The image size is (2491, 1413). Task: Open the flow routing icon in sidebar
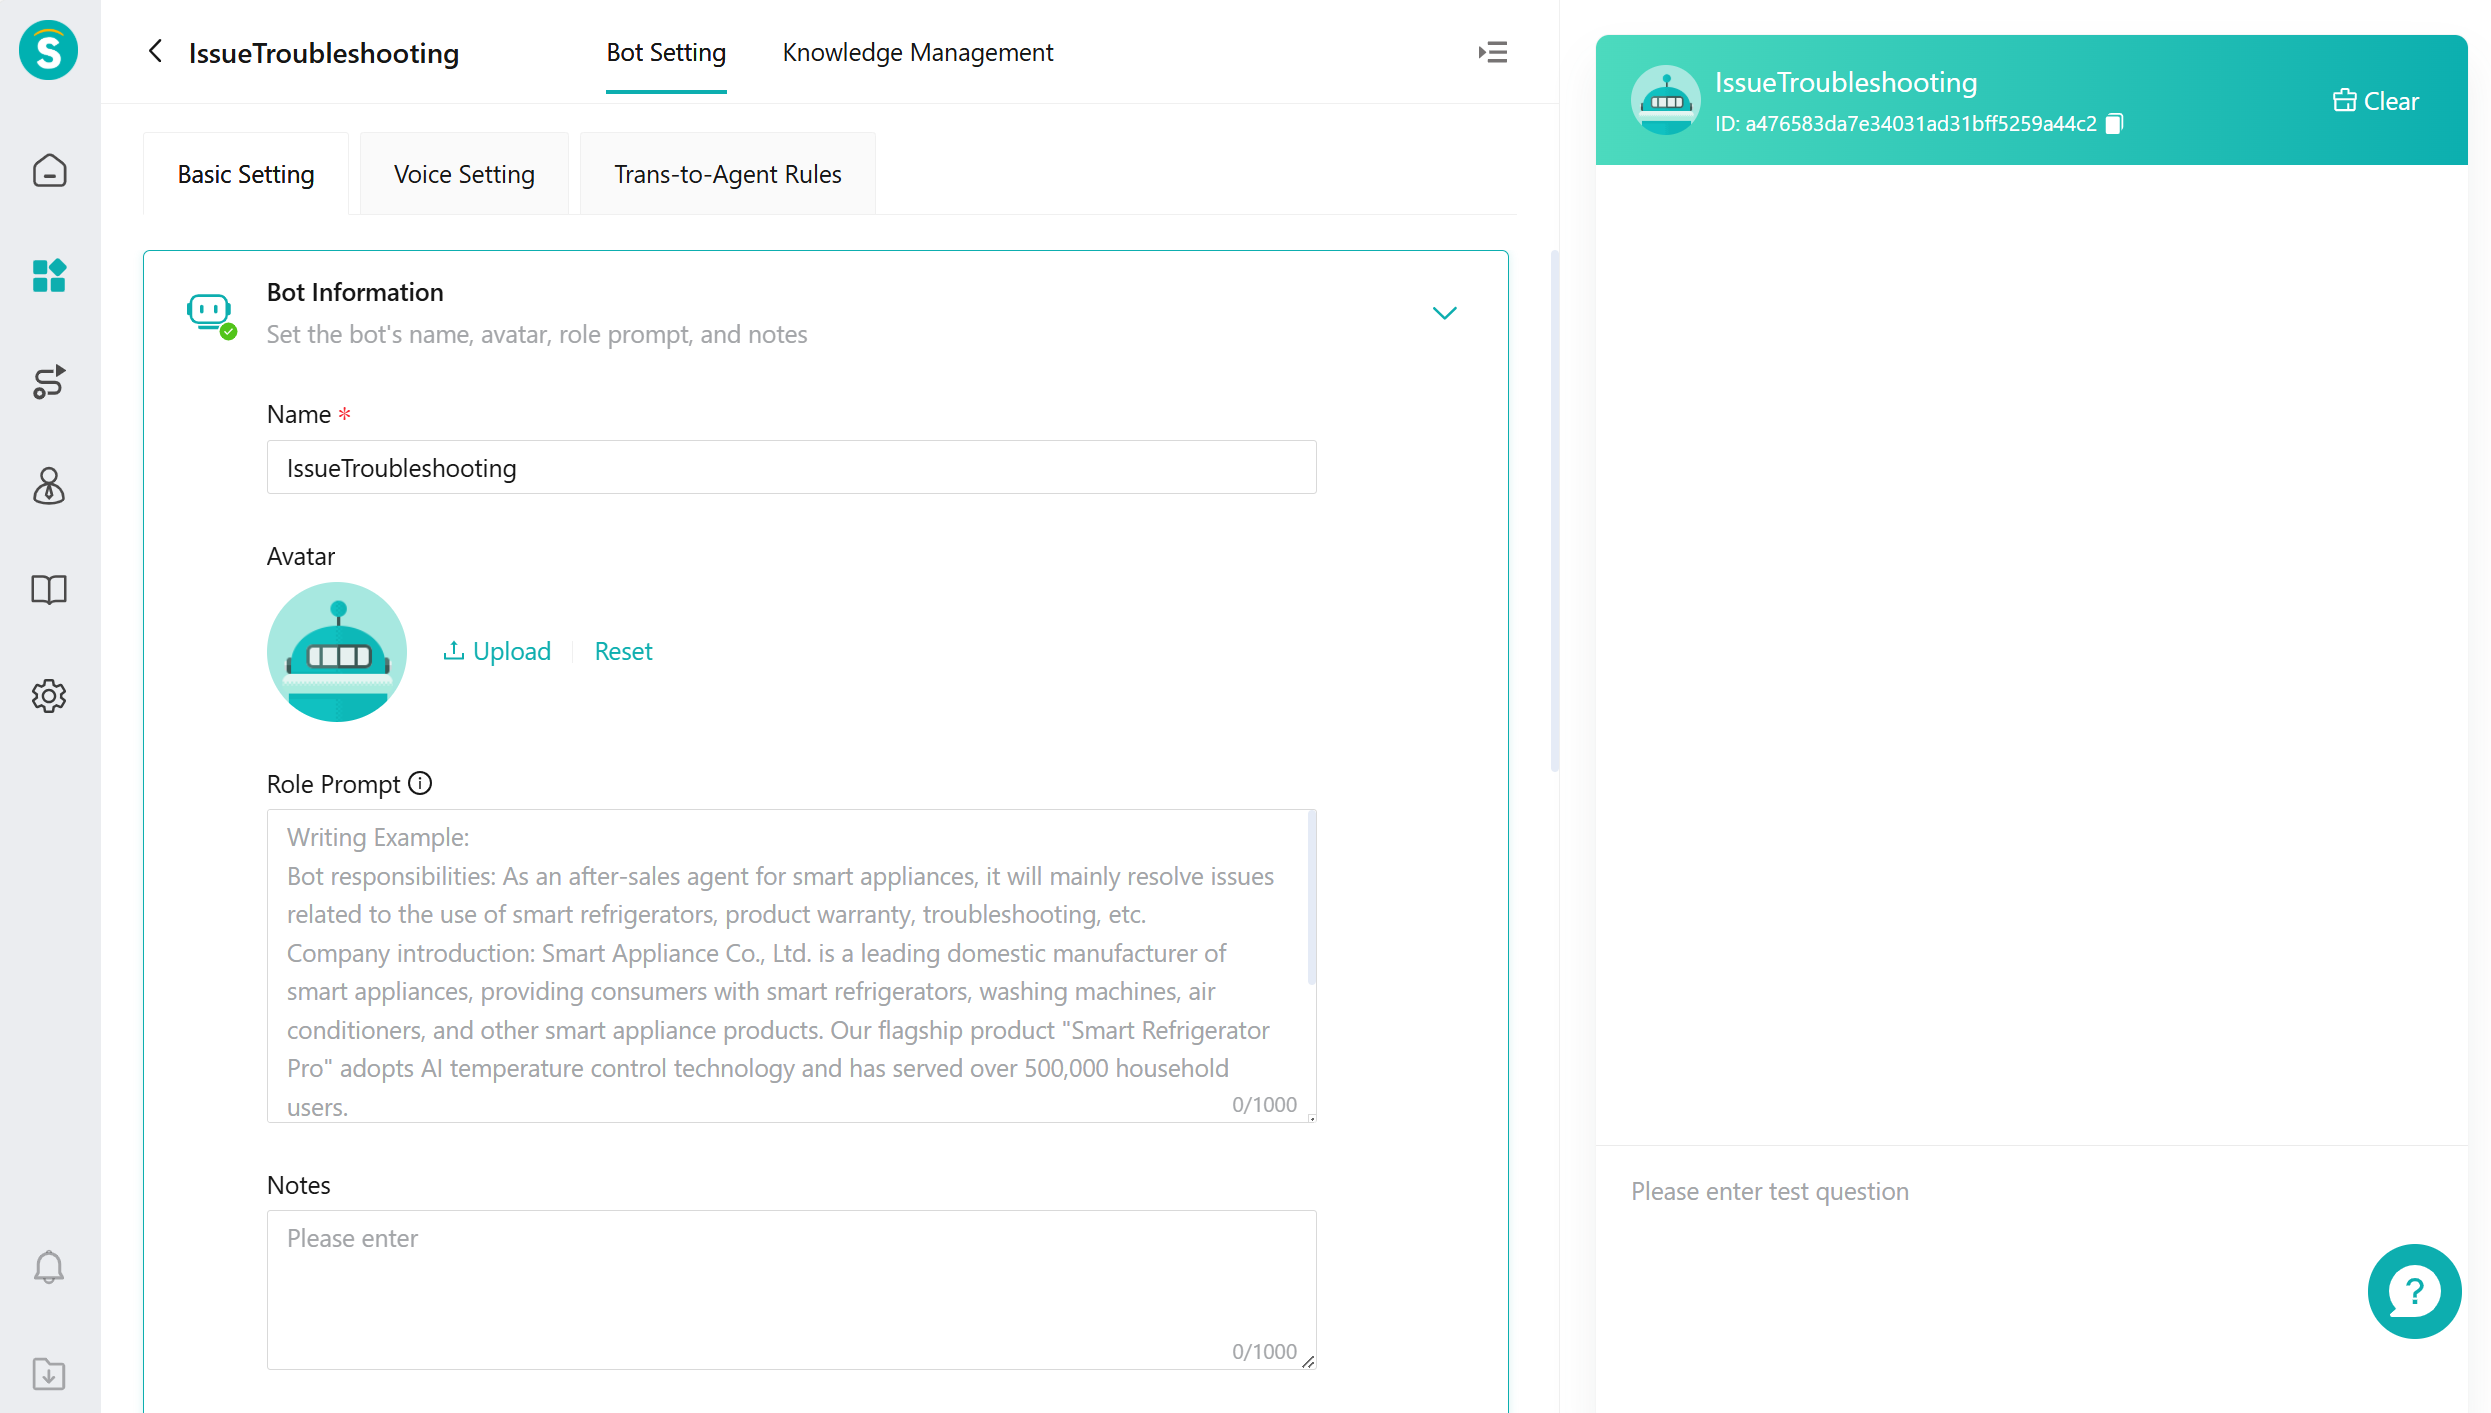click(x=49, y=381)
